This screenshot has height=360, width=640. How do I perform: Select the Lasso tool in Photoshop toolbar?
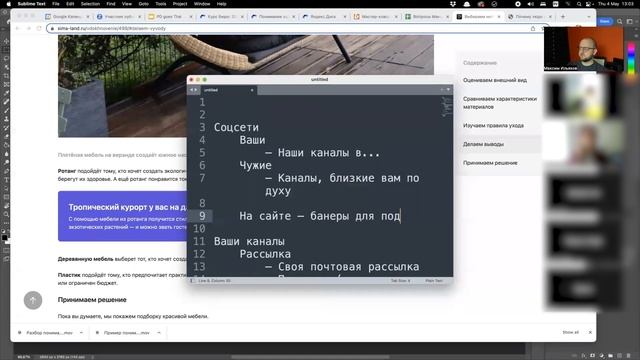click(6, 58)
